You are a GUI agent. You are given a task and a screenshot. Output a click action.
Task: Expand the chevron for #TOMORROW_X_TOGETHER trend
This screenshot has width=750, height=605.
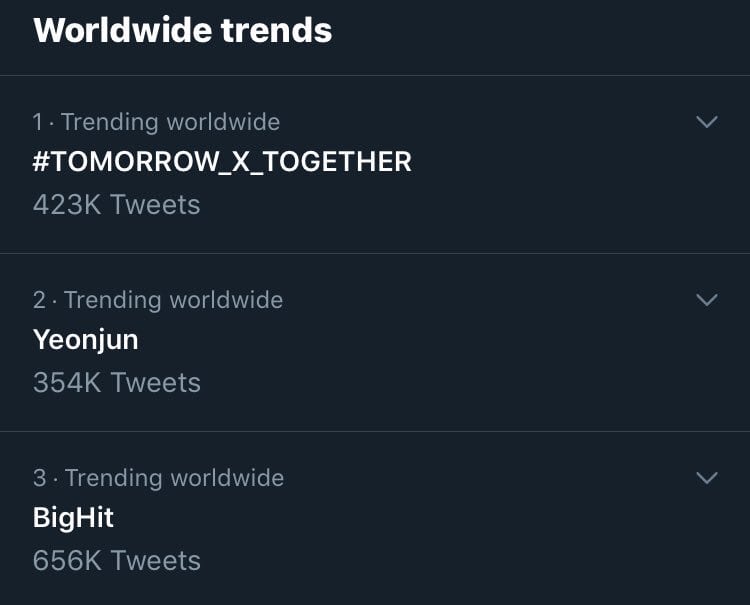707,122
